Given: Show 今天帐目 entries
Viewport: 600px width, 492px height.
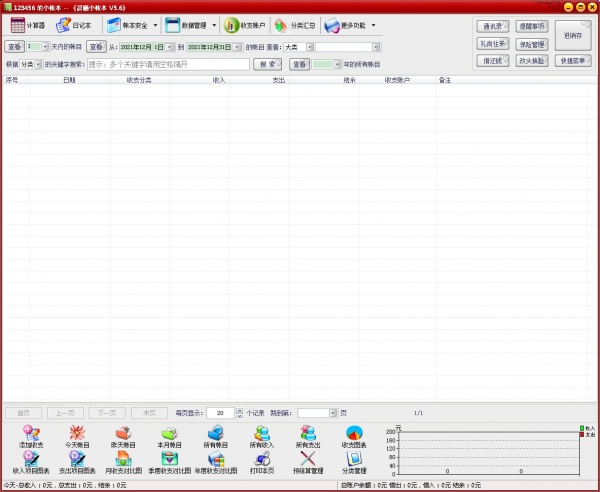Looking at the screenshot, I should coord(77,435).
